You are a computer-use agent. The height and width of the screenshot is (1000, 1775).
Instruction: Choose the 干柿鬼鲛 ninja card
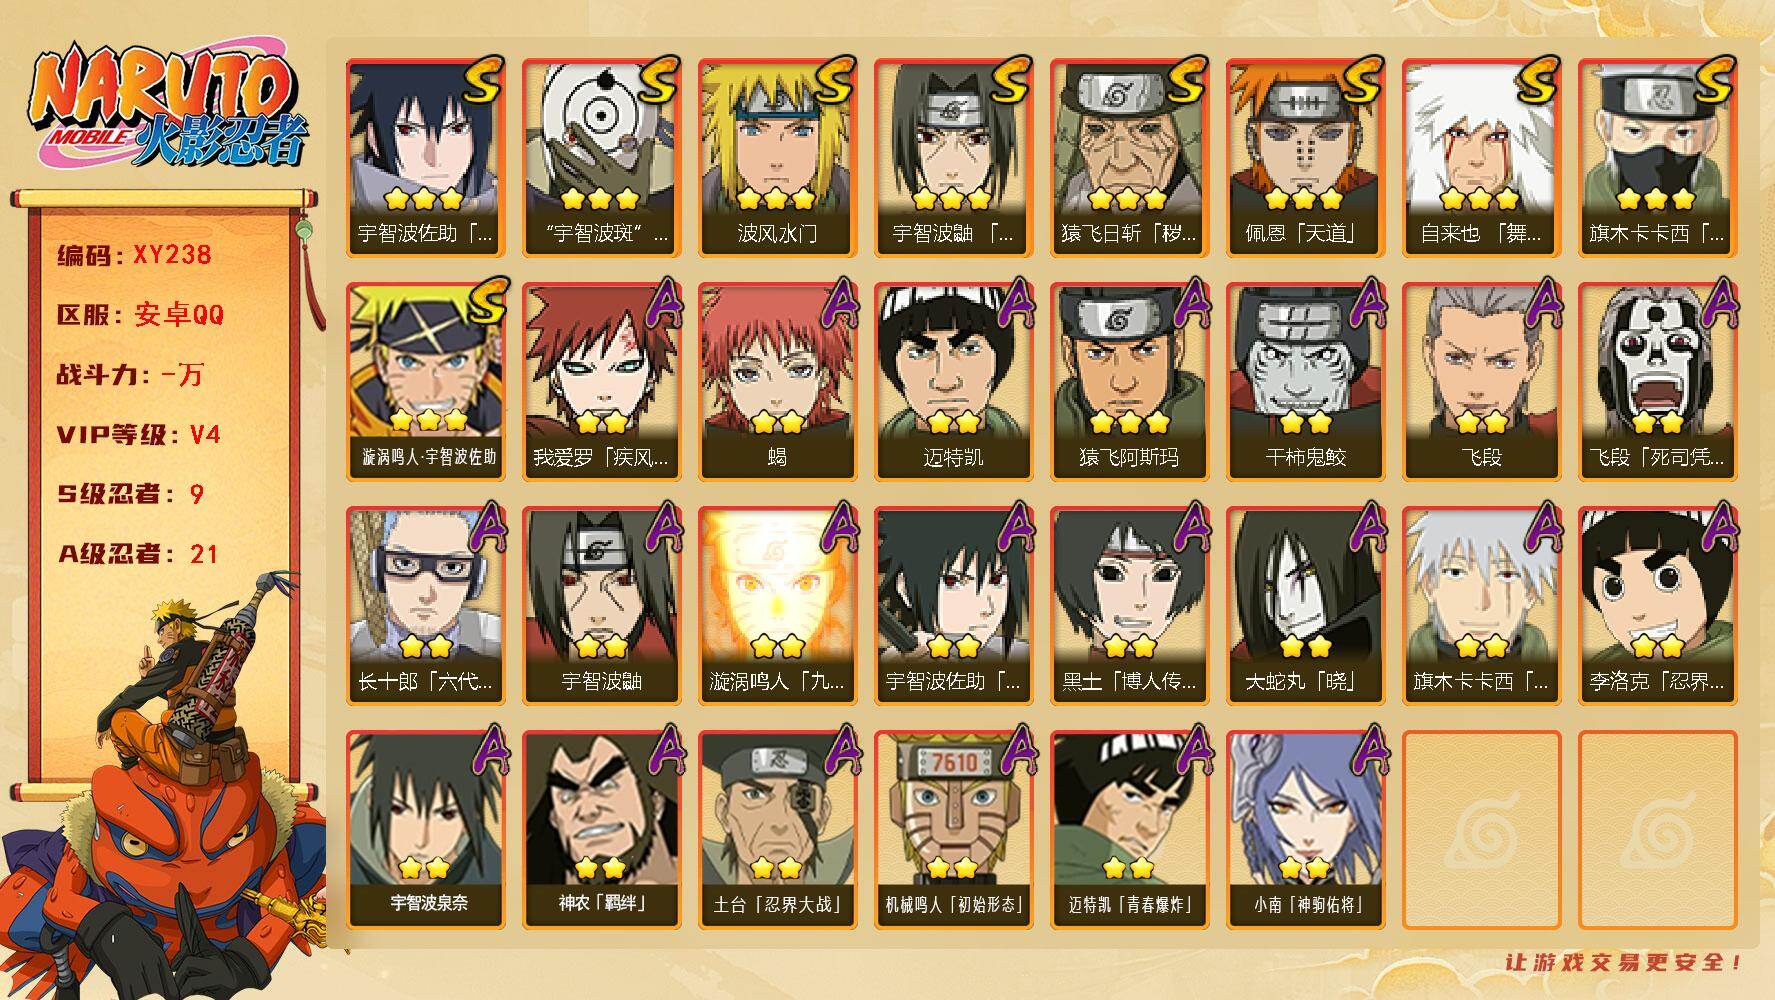click(1305, 381)
